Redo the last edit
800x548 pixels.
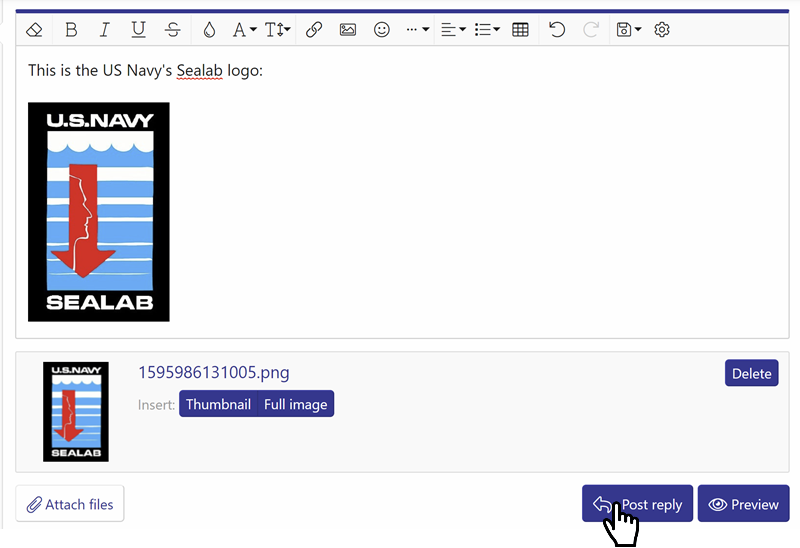point(591,30)
